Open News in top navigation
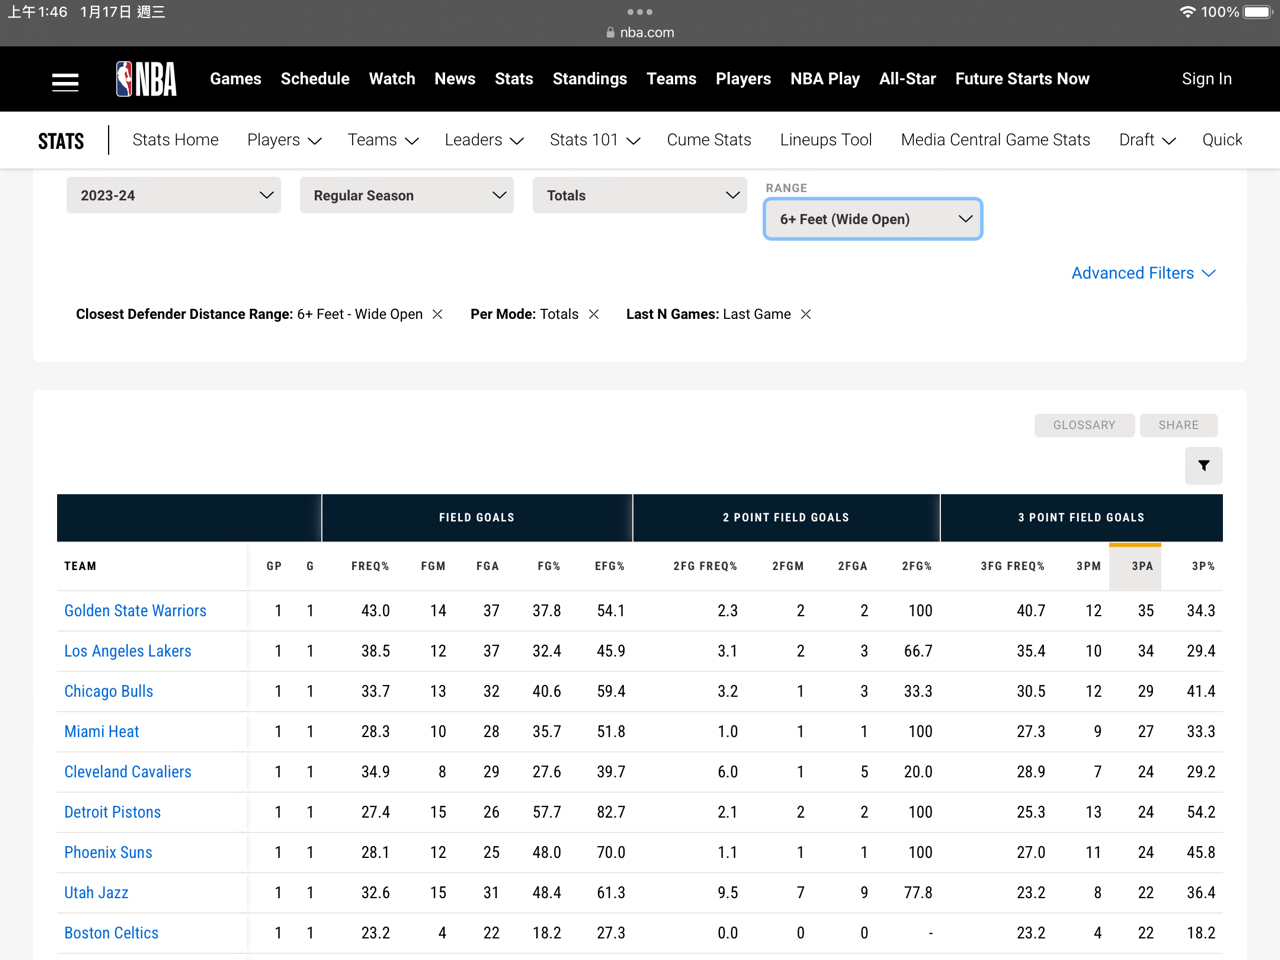Image resolution: width=1280 pixels, height=960 pixels. point(455,79)
